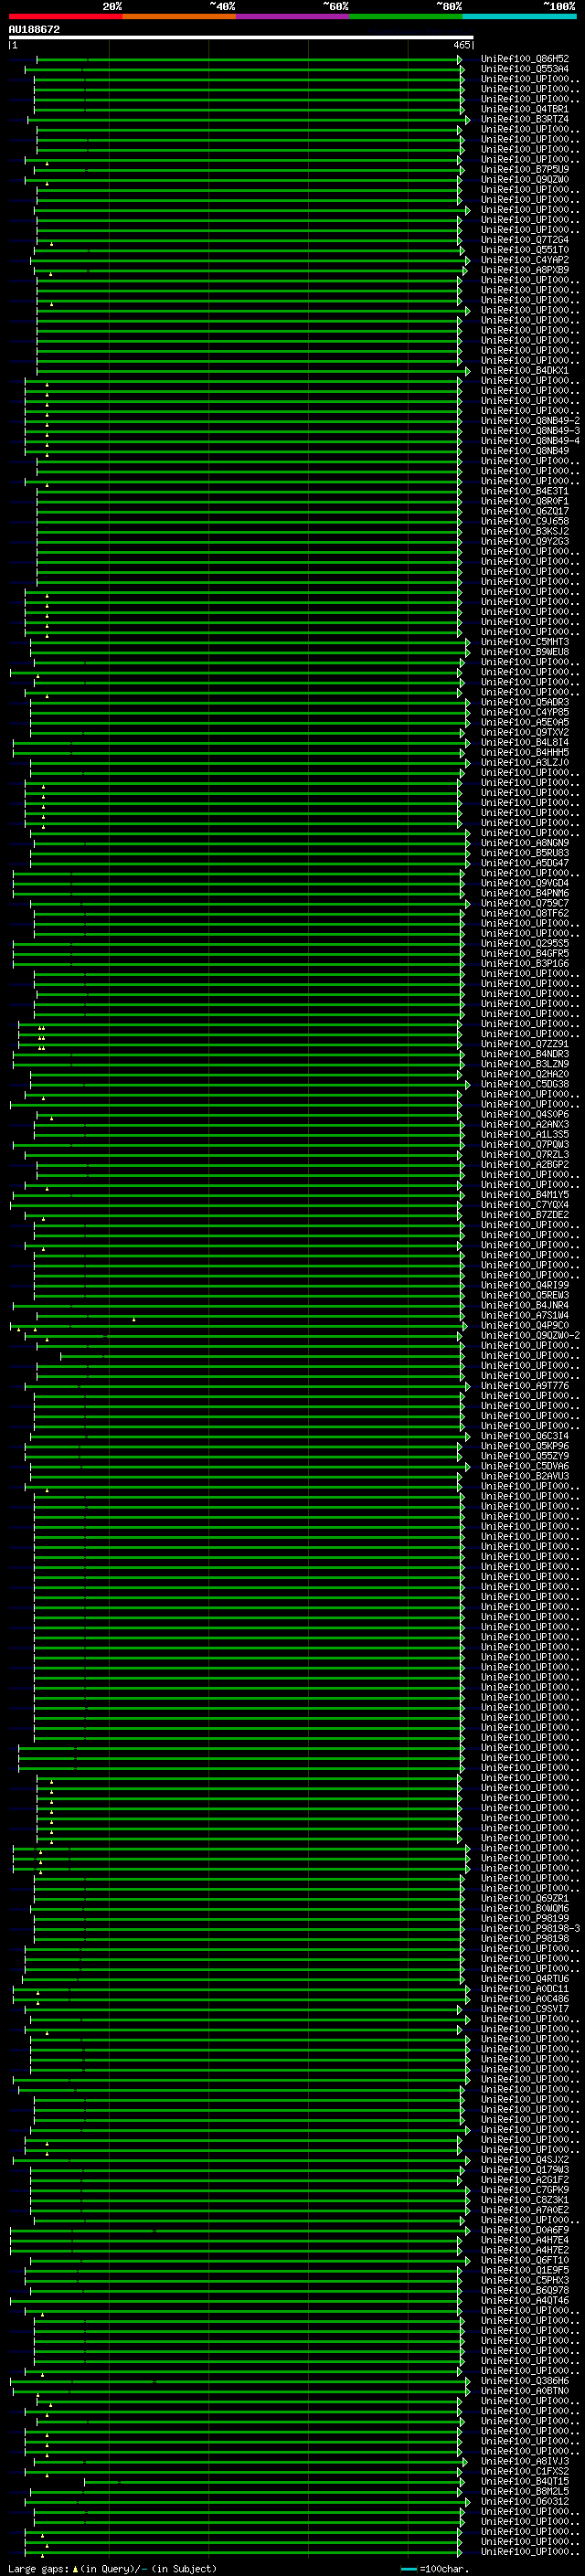
Task: Open hit UniRef100_Q5REW3
Action: click(x=525, y=1296)
